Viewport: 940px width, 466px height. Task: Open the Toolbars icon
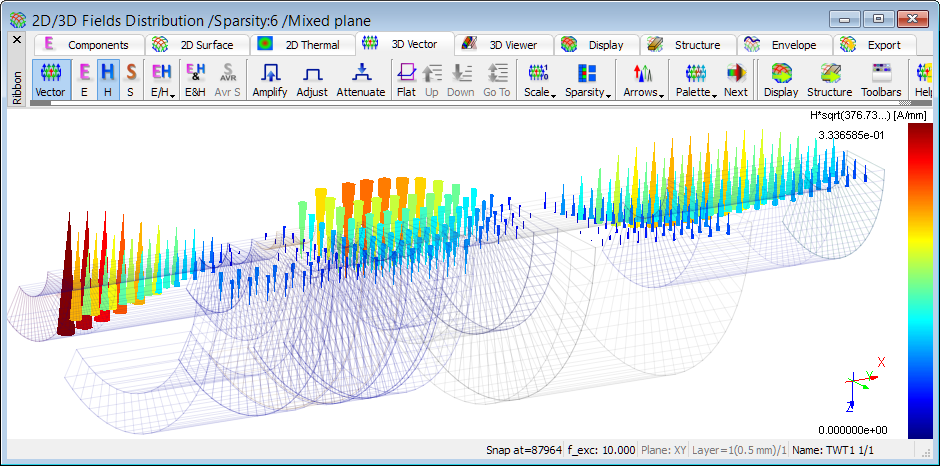[881, 79]
